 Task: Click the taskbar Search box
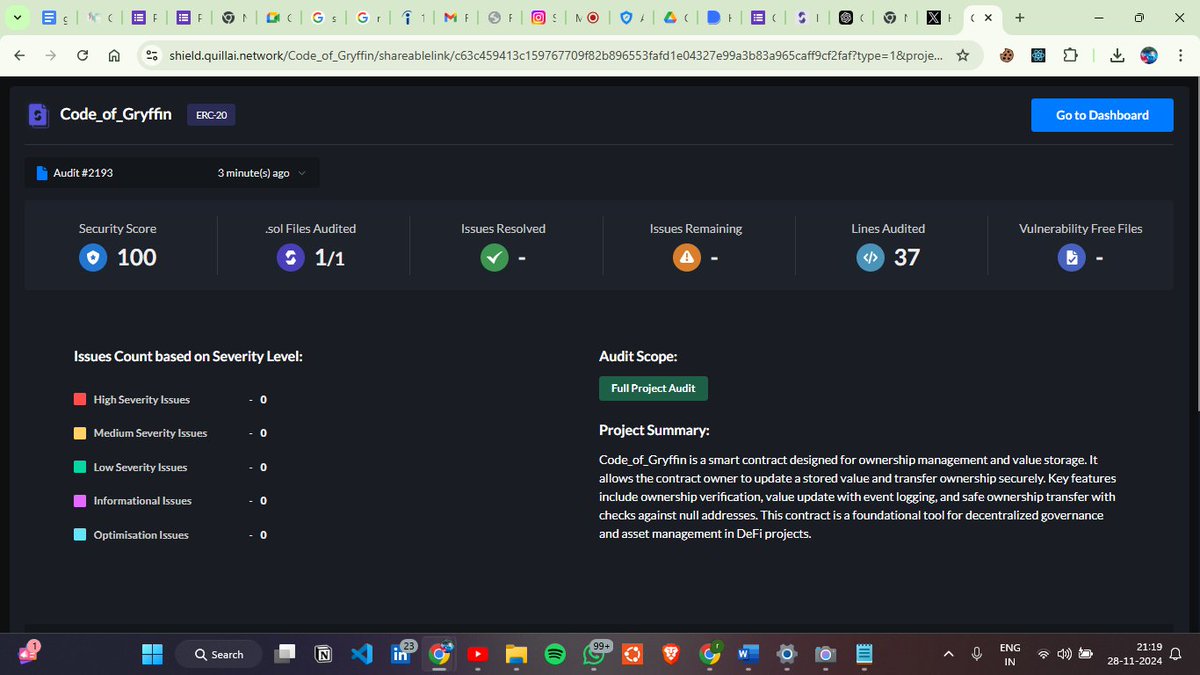pos(217,654)
